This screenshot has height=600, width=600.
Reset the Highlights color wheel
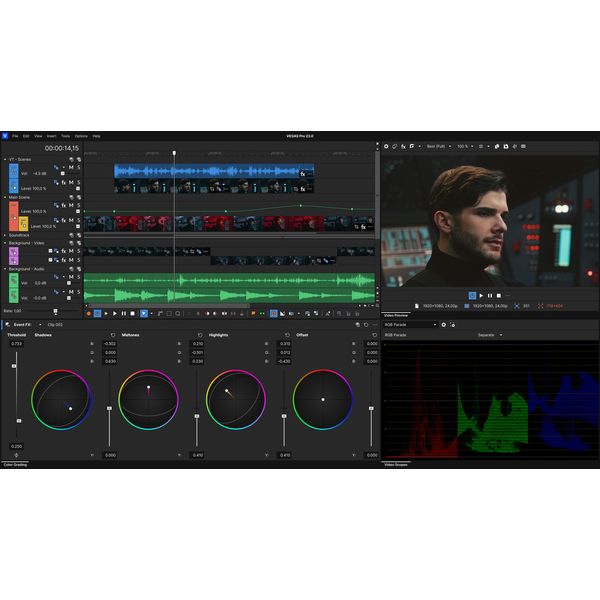tap(287, 335)
